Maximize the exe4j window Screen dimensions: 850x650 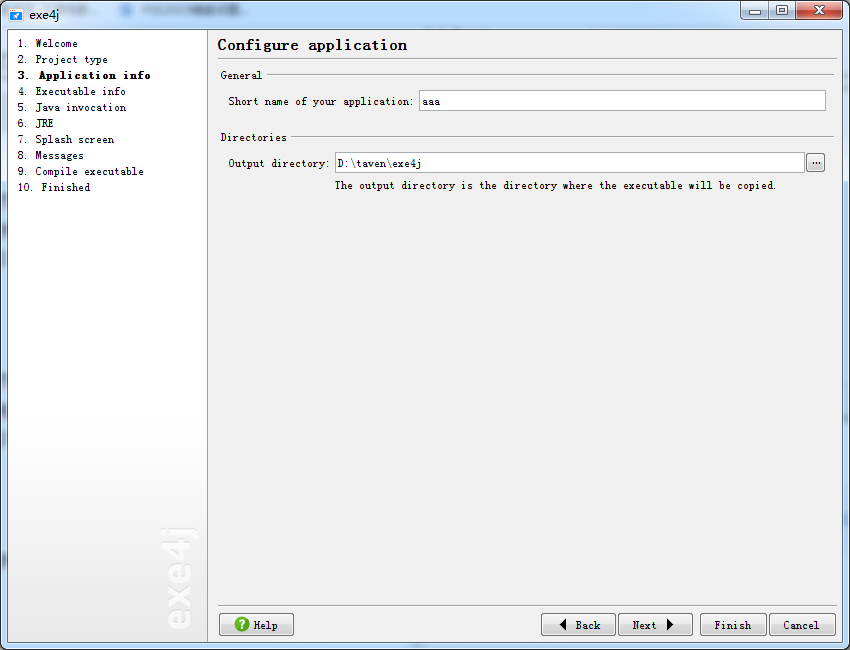point(781,11)
